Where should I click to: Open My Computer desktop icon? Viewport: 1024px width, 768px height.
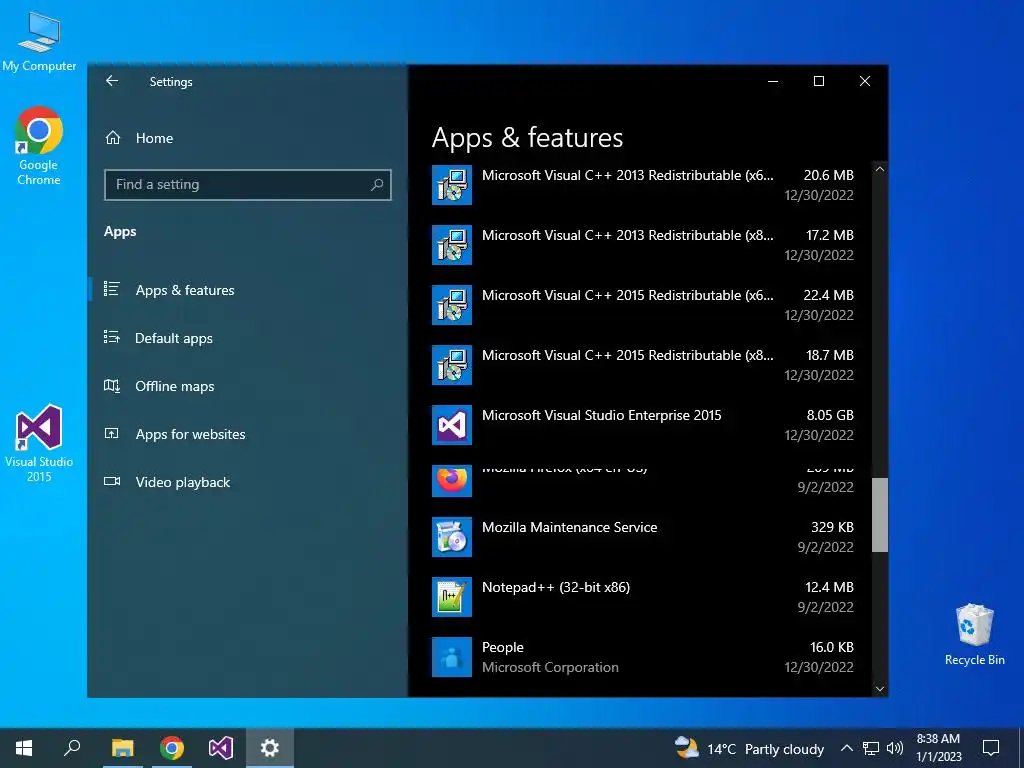(x=39, y=42)
